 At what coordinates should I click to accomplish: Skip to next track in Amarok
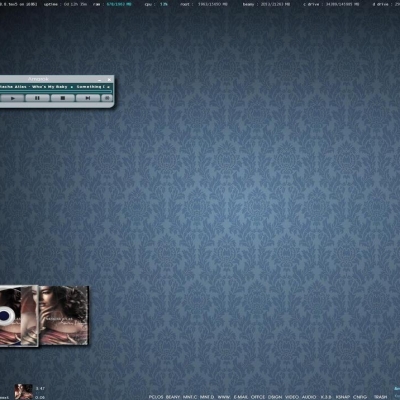[88, 98]
